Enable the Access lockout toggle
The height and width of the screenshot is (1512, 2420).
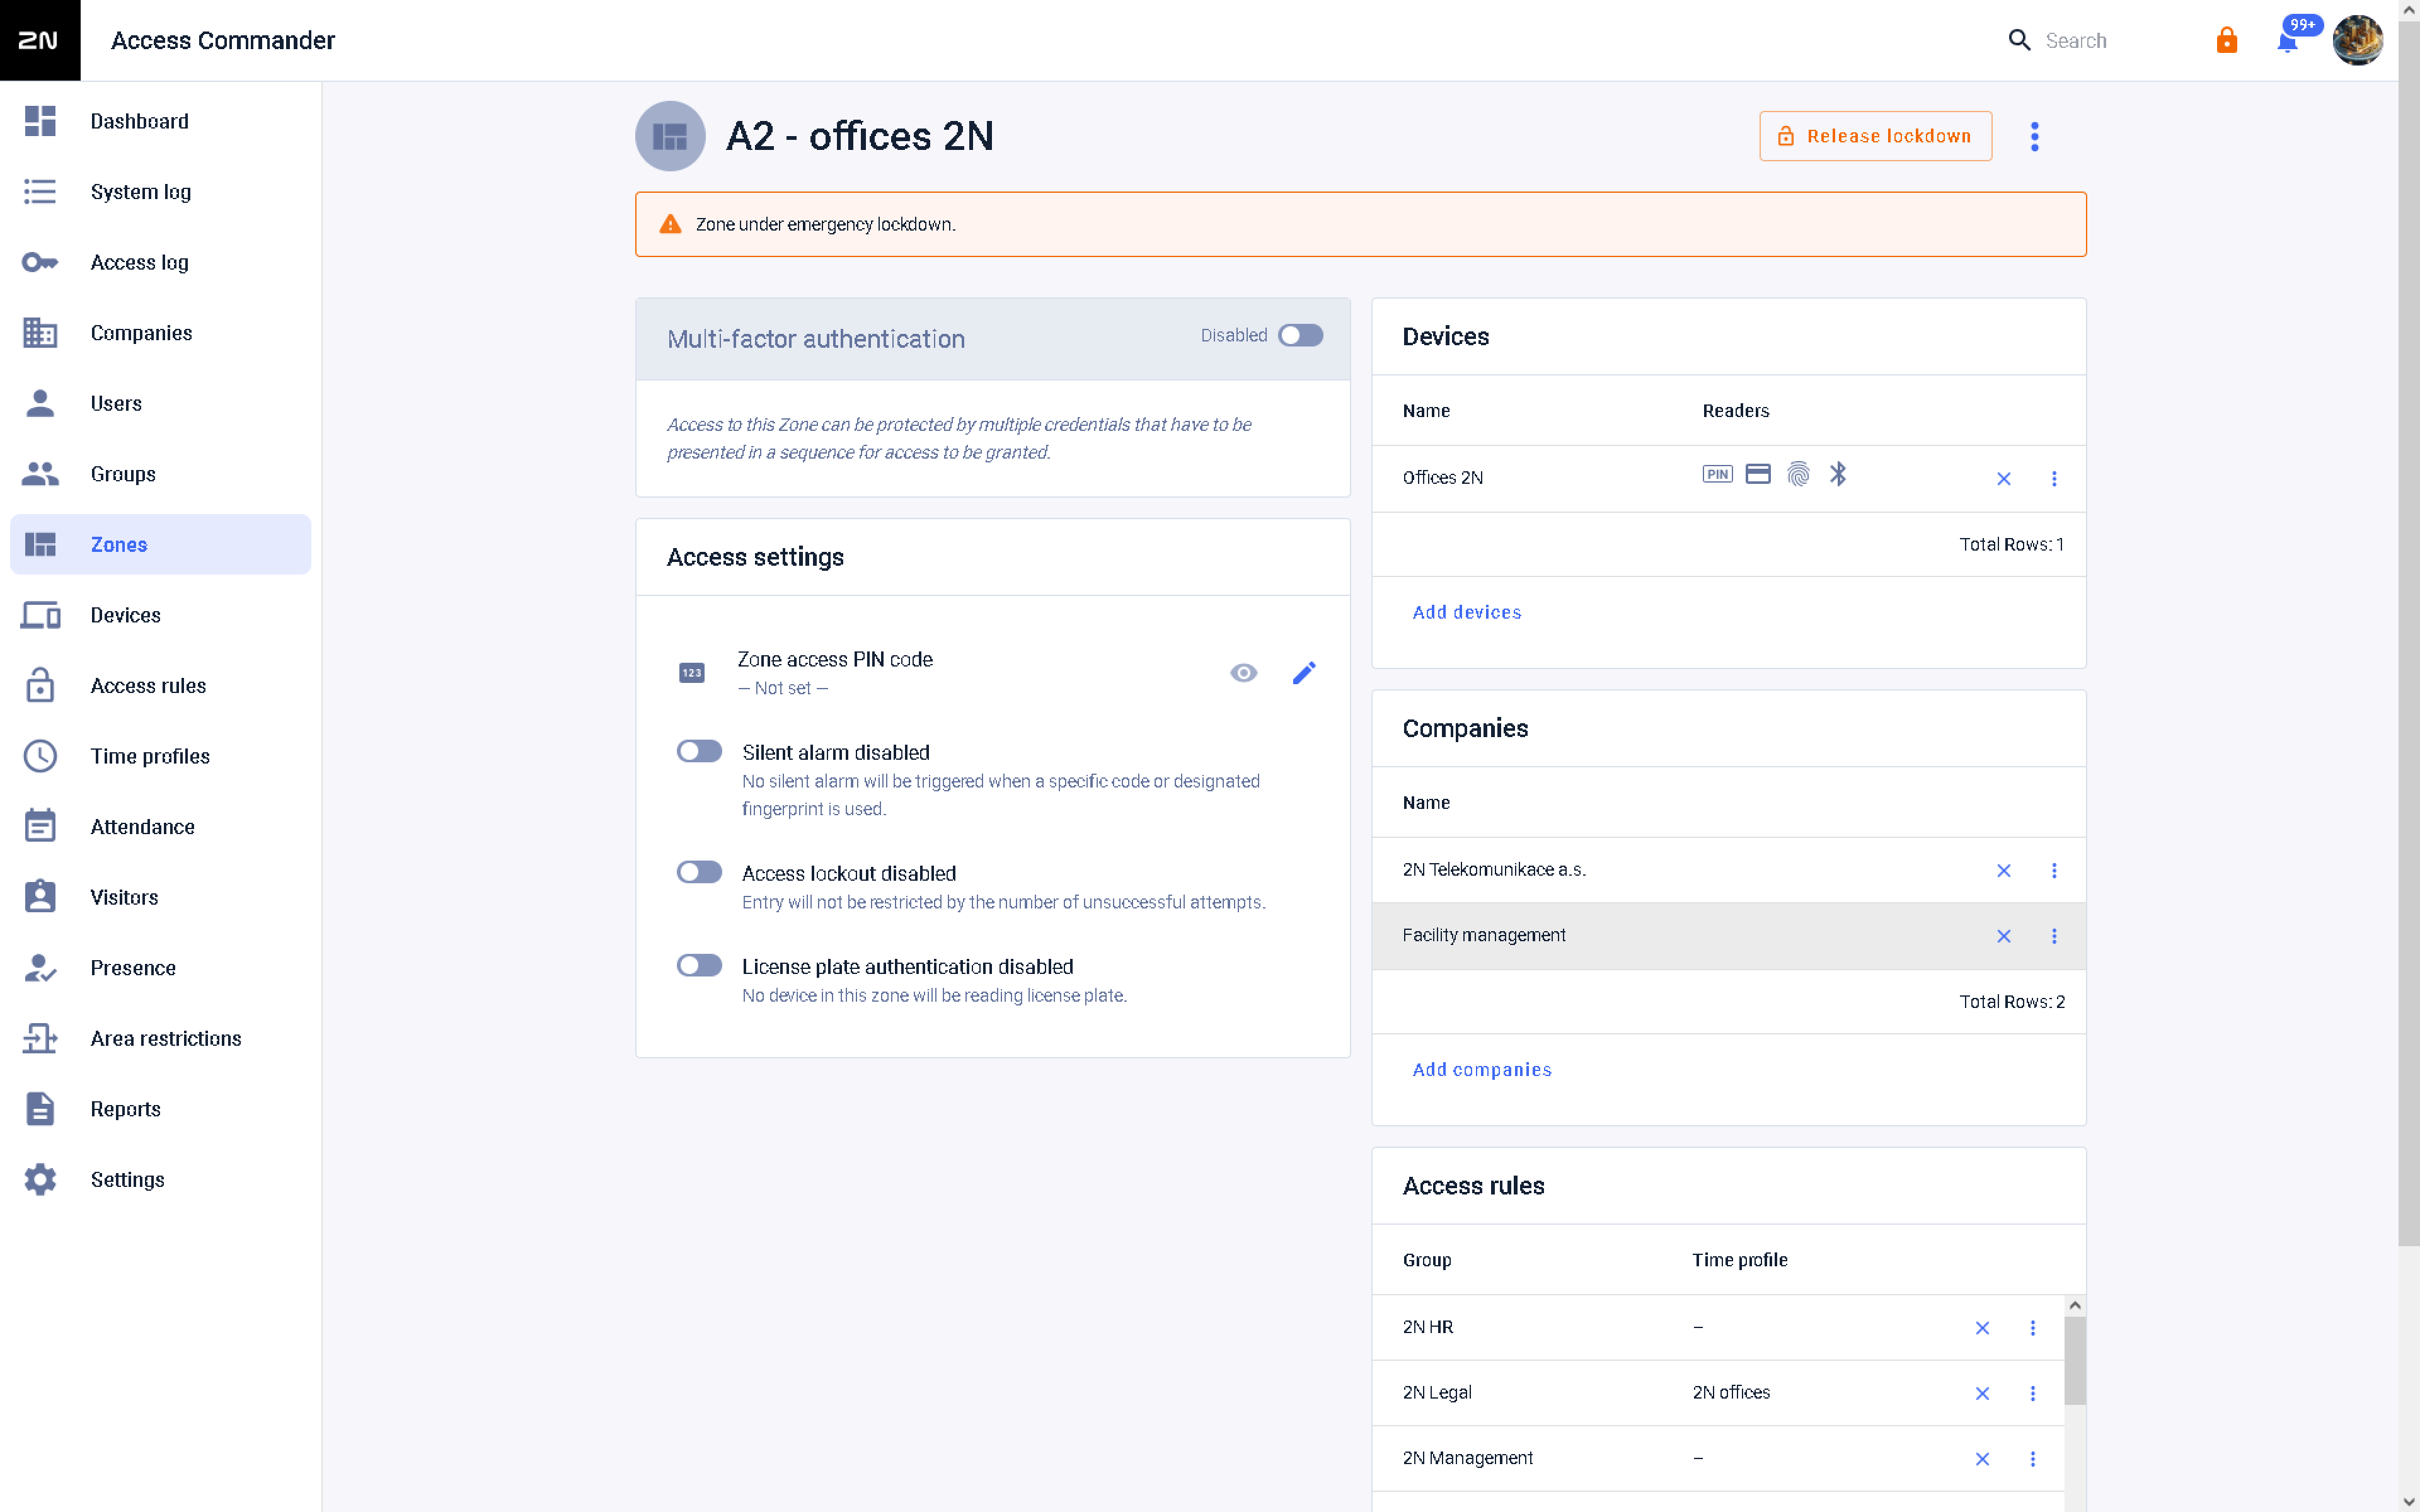coord(699,872)
